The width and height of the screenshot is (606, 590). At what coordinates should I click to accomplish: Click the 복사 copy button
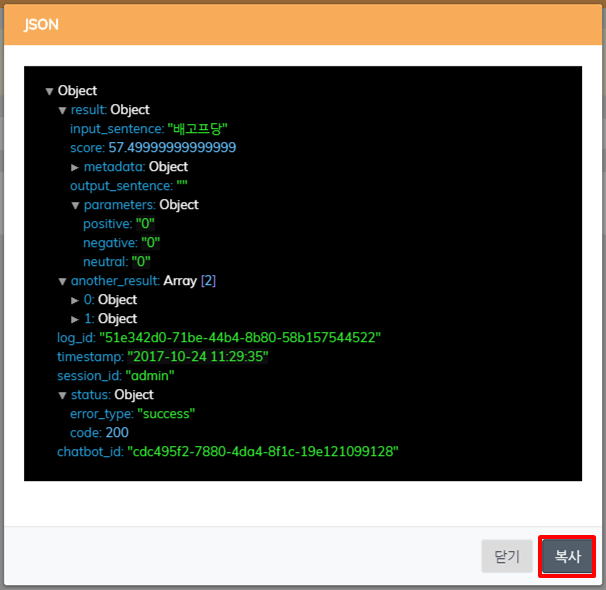coord(567,556)
